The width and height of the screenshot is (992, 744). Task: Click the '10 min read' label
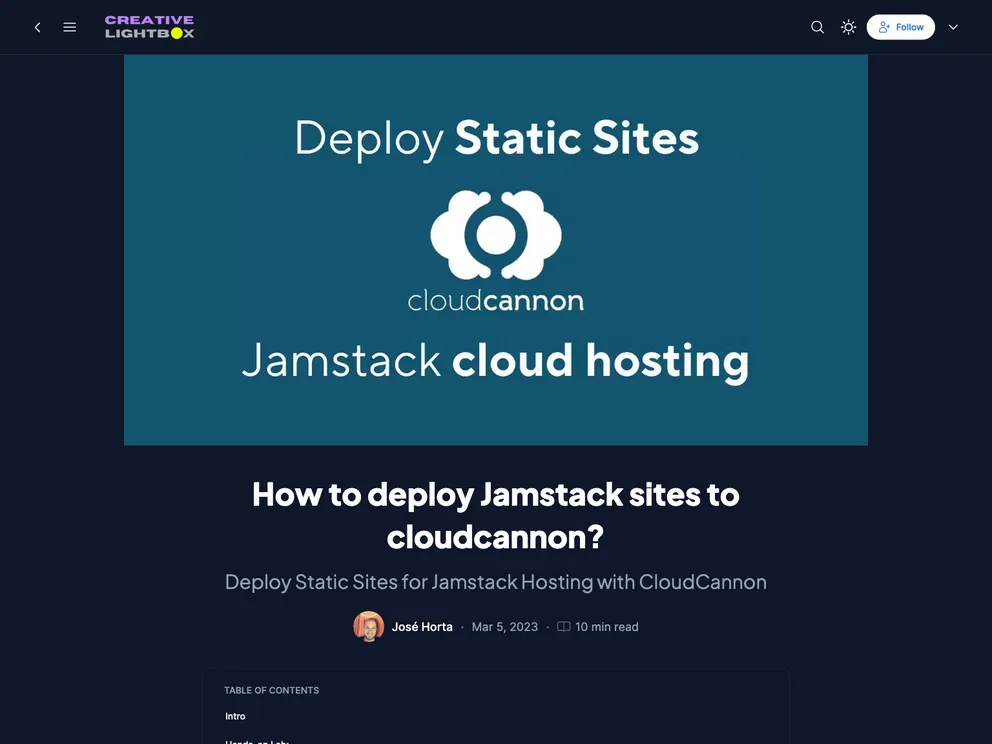(607, 627)
